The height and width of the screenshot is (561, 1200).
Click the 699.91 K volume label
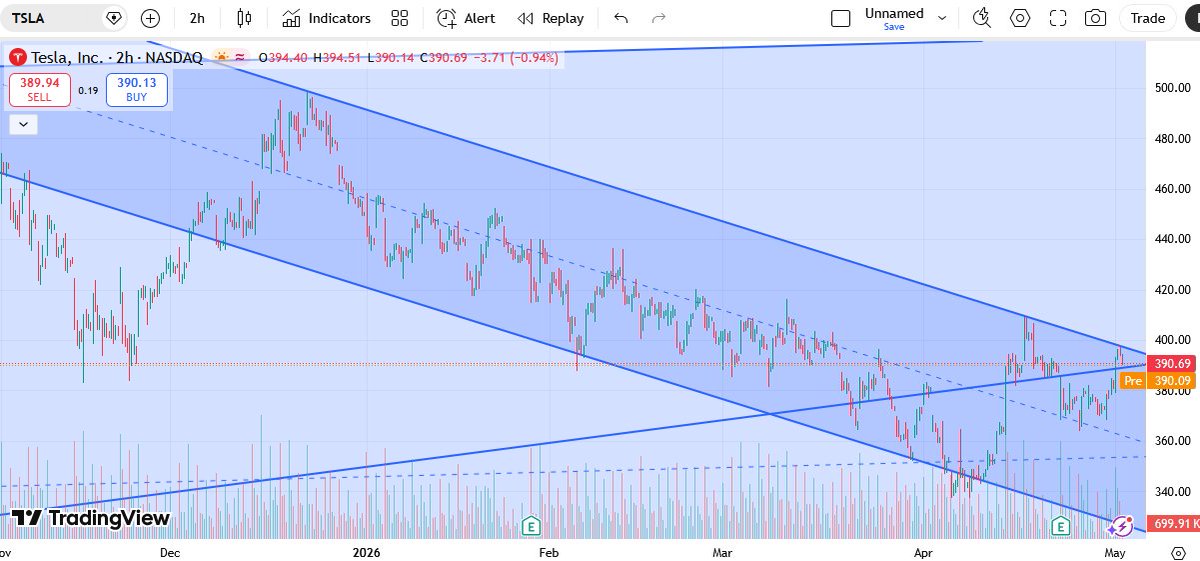[x=1174, y=523]
